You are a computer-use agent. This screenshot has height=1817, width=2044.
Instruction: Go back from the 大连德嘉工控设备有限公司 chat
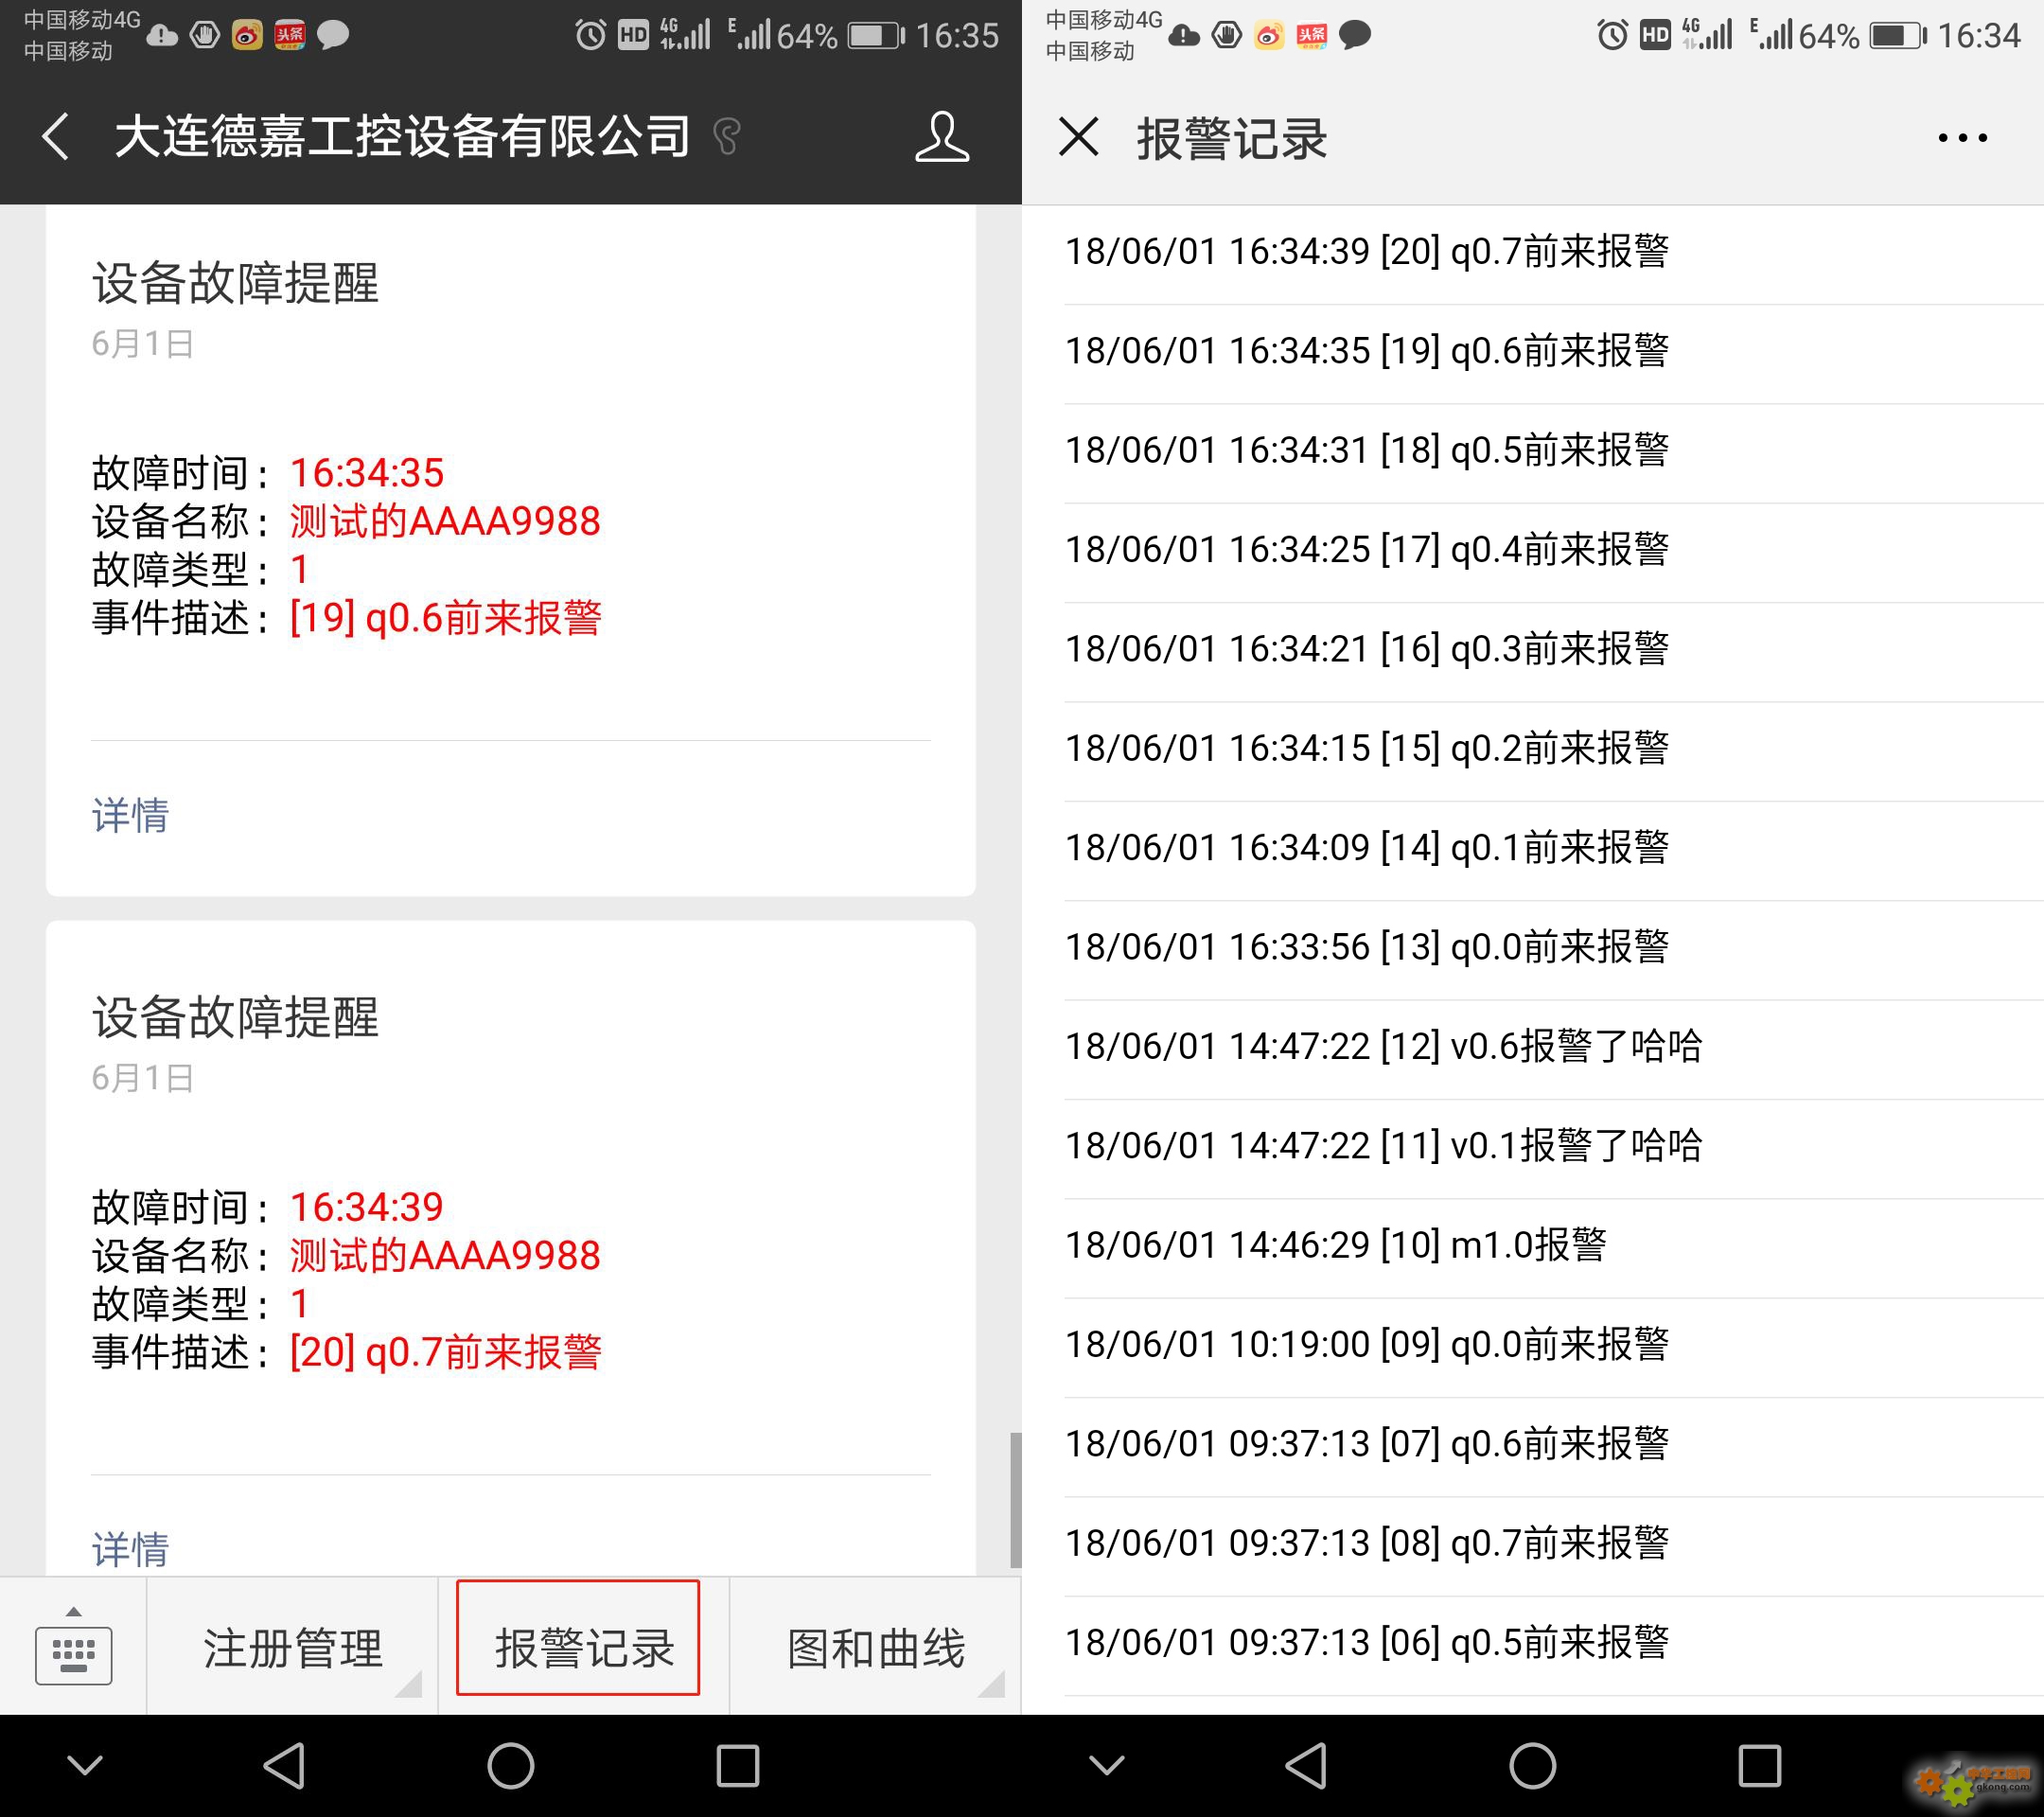click(56, 136)
